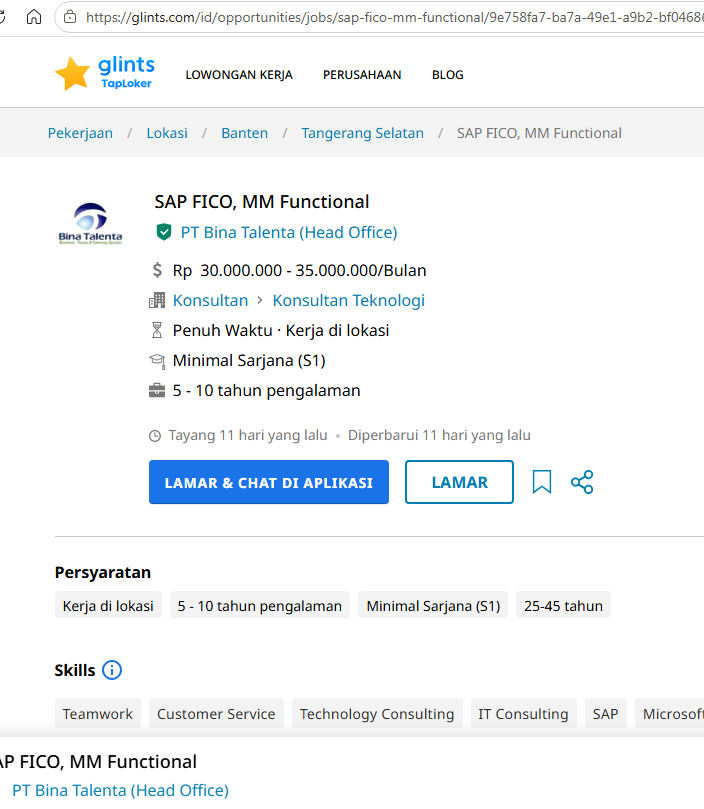The width and height of the screenshot is (704, 809).
Task: Click the salary range Rp 30.000.000 text
Action: pyautogui.click(x=299, y=270)
